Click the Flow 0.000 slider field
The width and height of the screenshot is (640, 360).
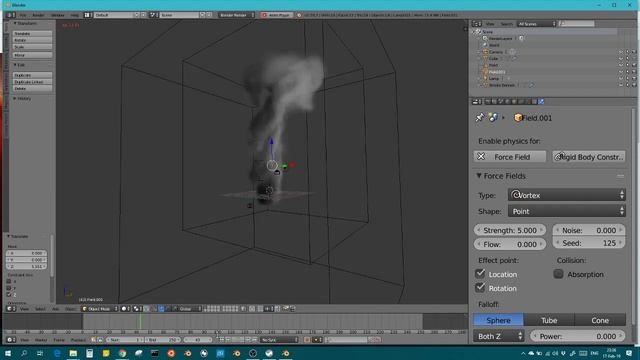click(x=510, y=244)
